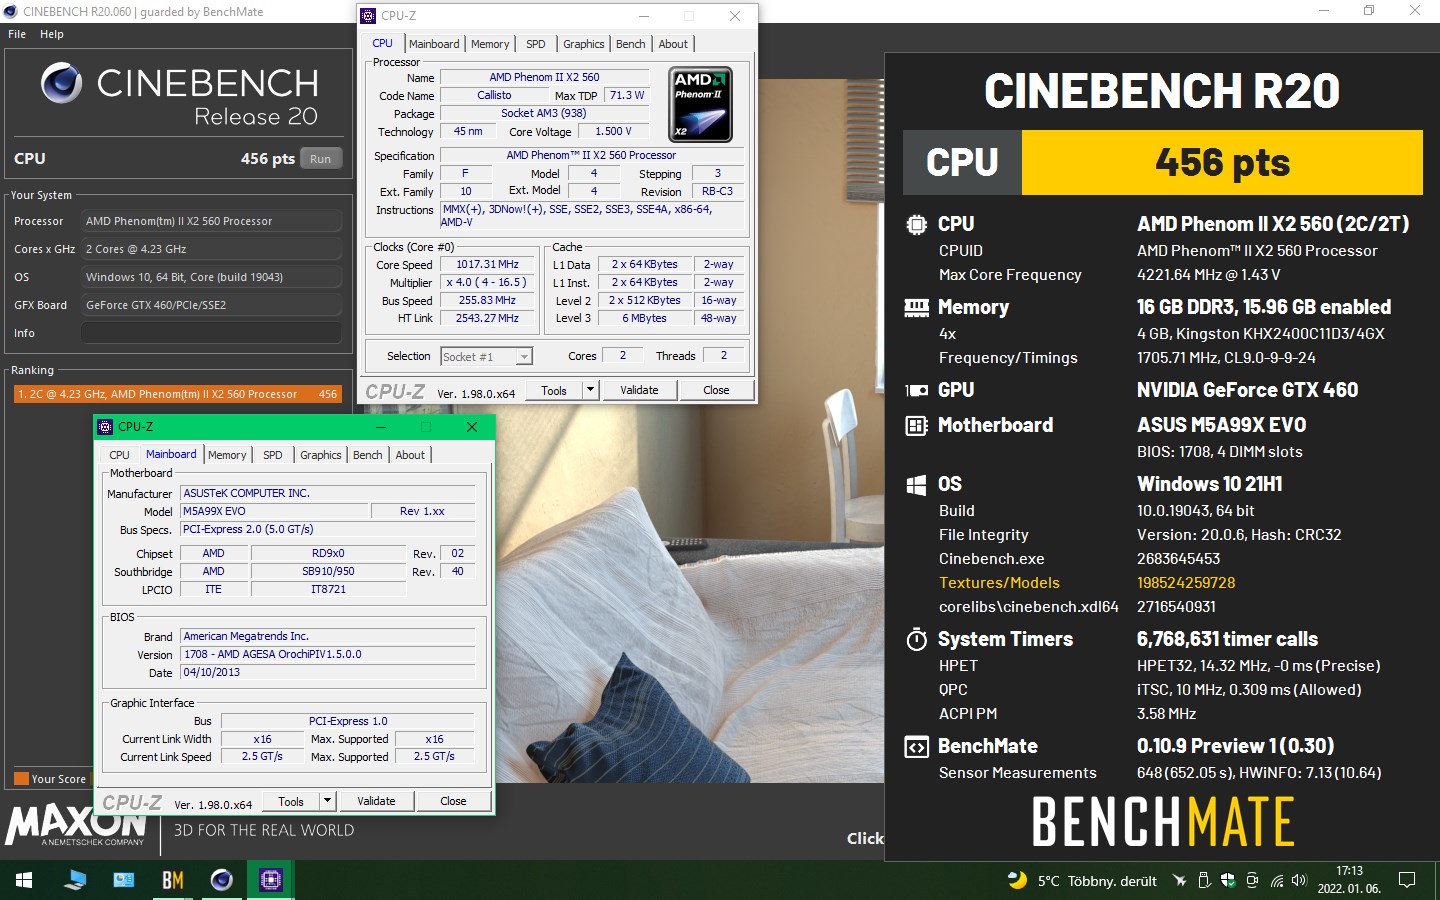The height and width of the screenshot is (900, 1440).
Task: Click the BIOS Version field 1708
Action: coord(327,654)
